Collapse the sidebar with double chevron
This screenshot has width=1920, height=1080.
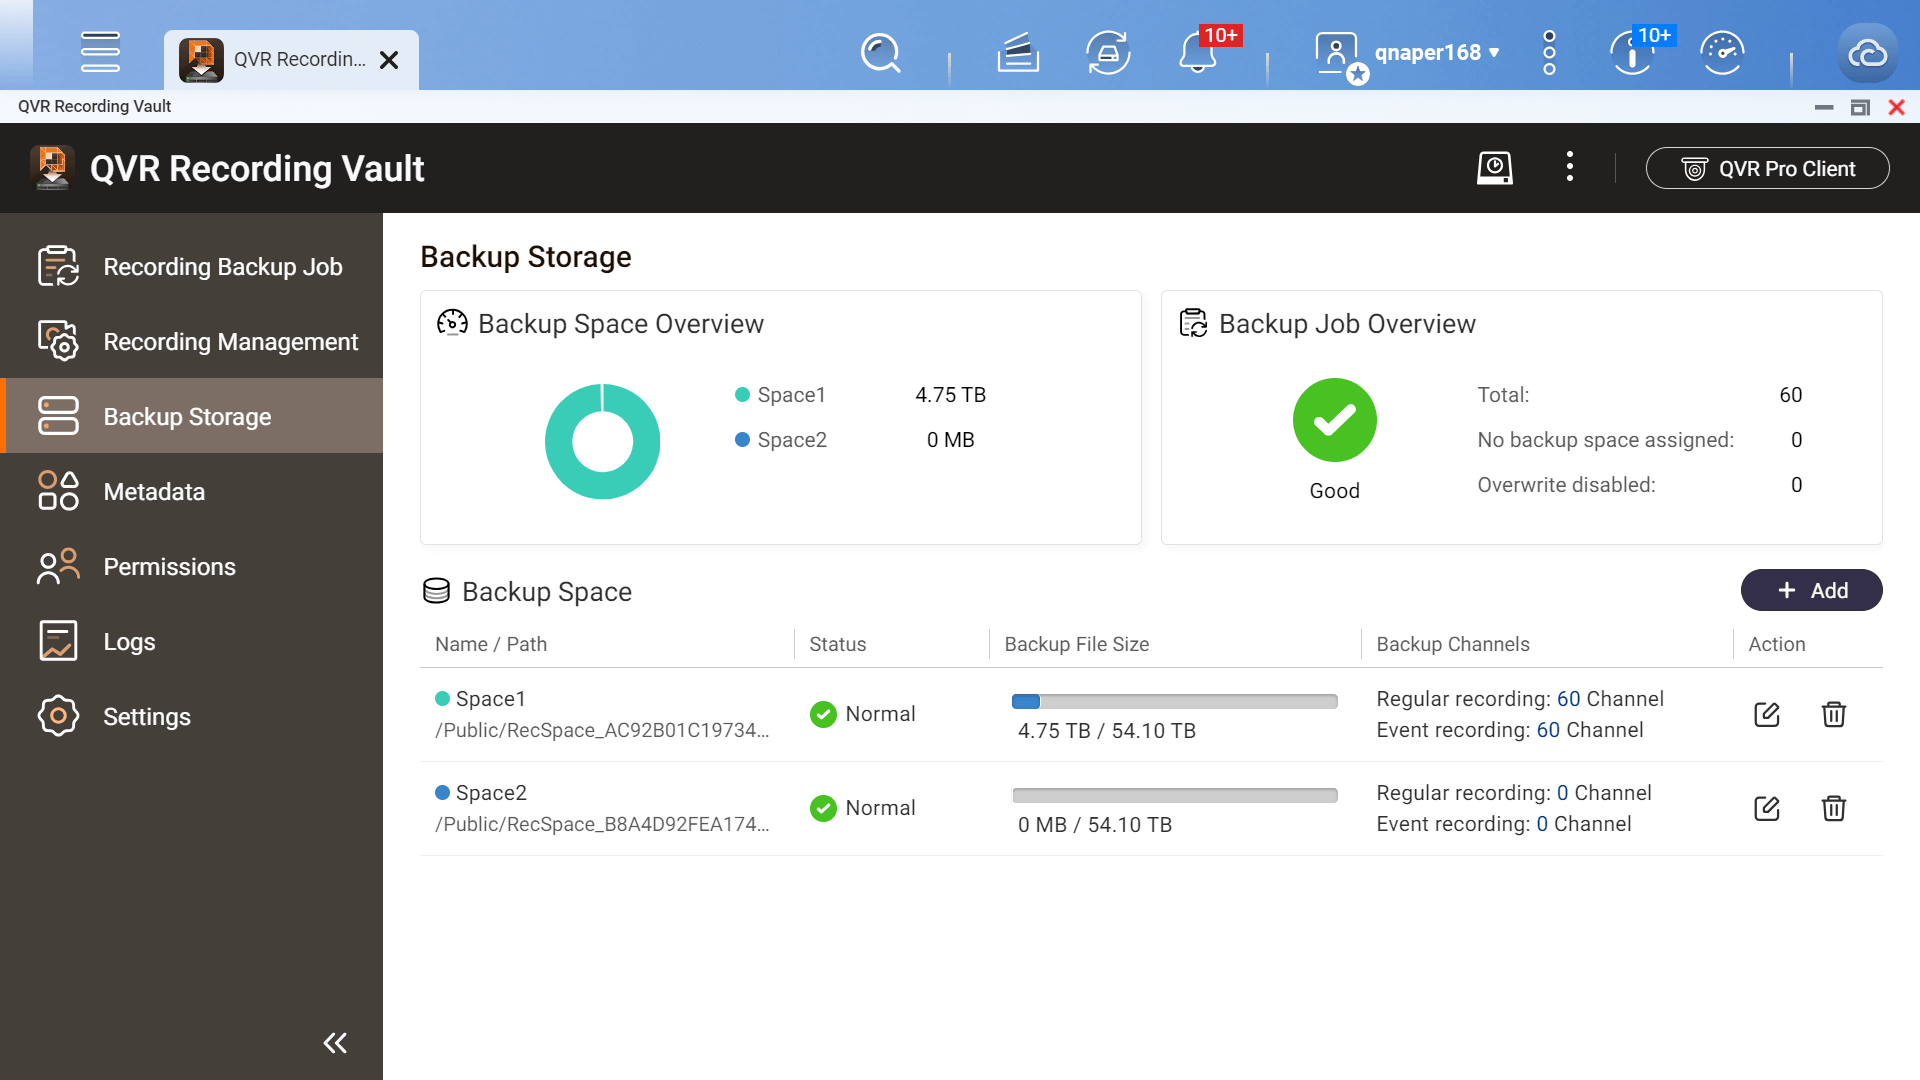click(x=335, y=1043)
